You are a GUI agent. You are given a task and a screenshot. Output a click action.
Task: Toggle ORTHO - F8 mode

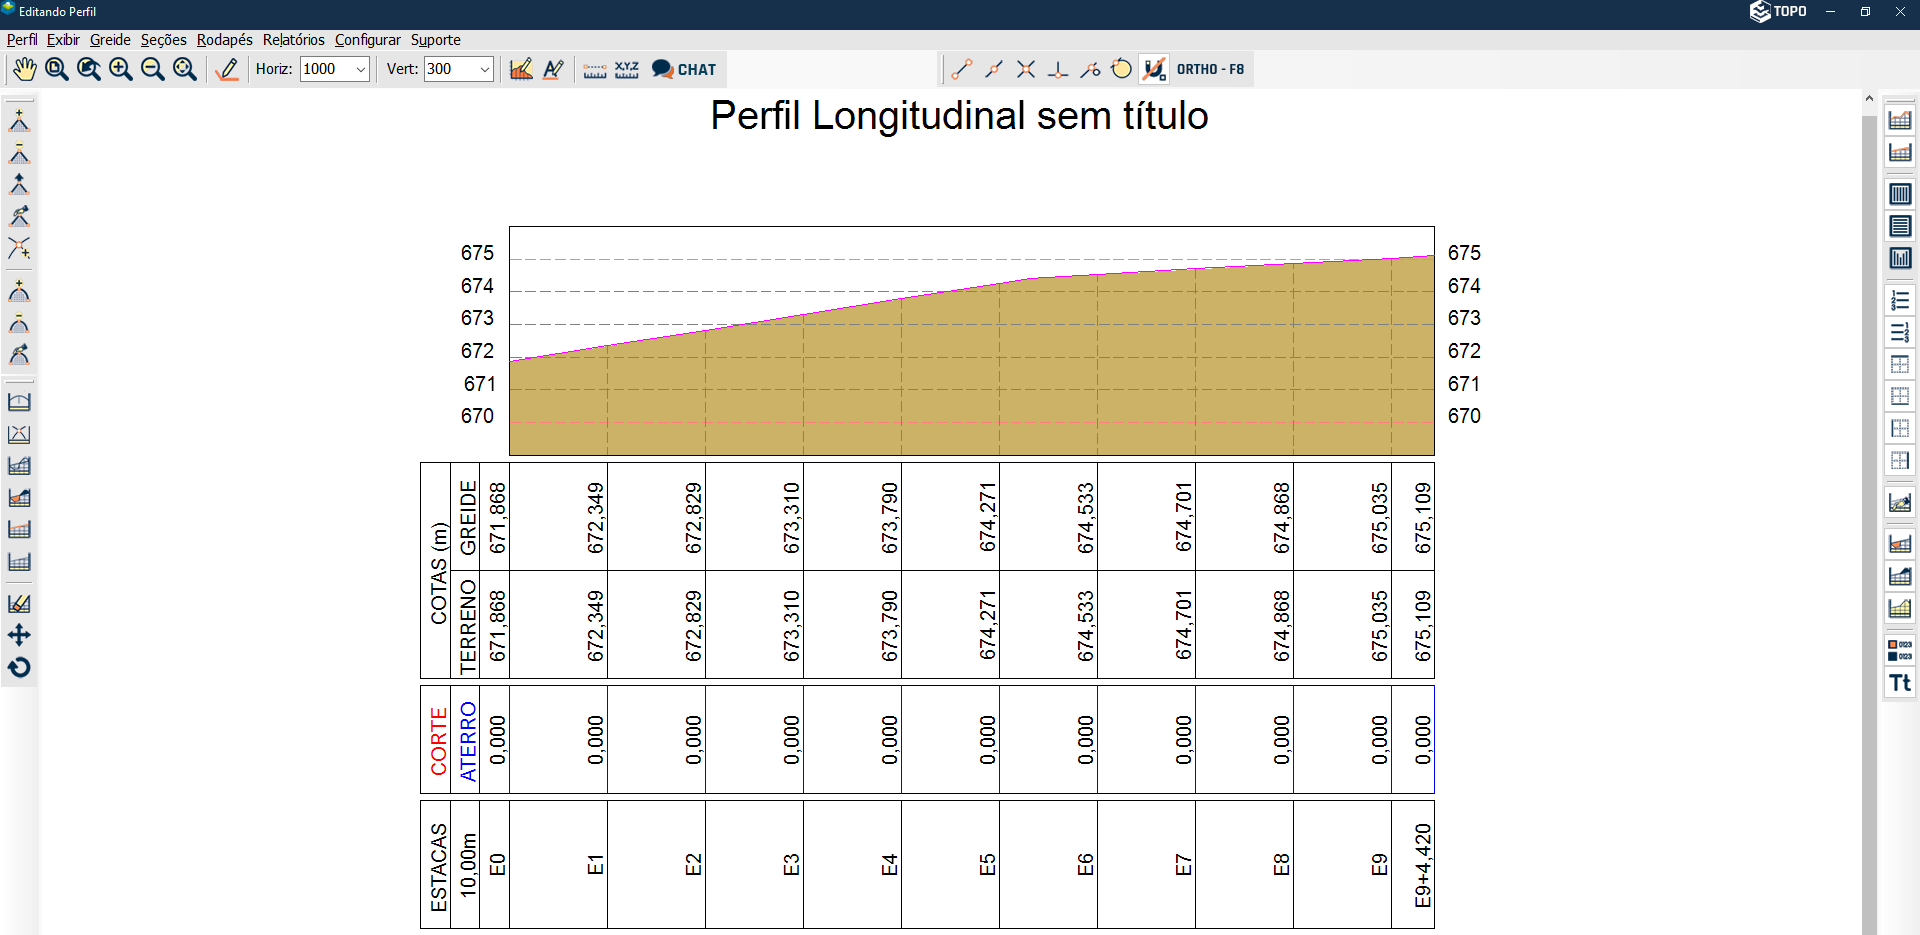[1210, 69]
